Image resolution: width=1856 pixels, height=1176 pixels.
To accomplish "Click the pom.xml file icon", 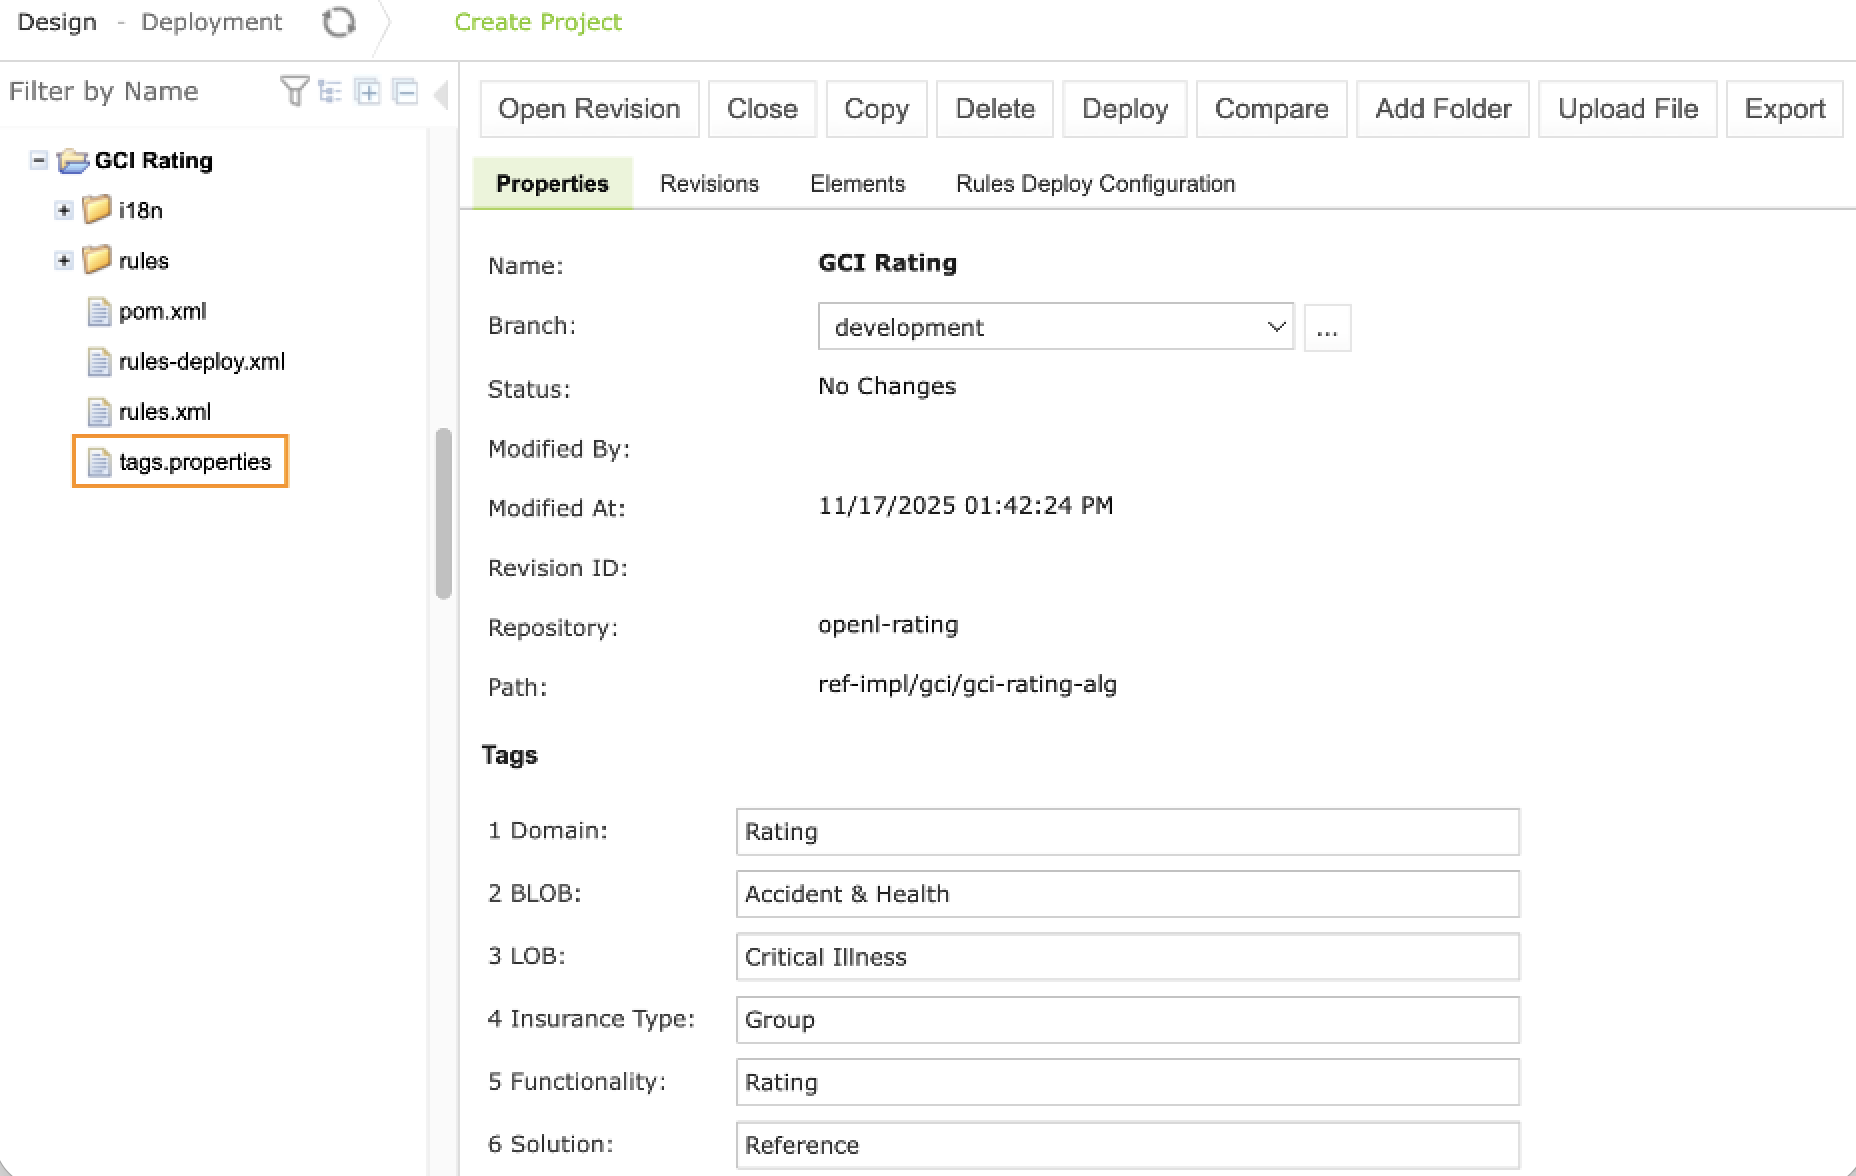I will point(99,312).
